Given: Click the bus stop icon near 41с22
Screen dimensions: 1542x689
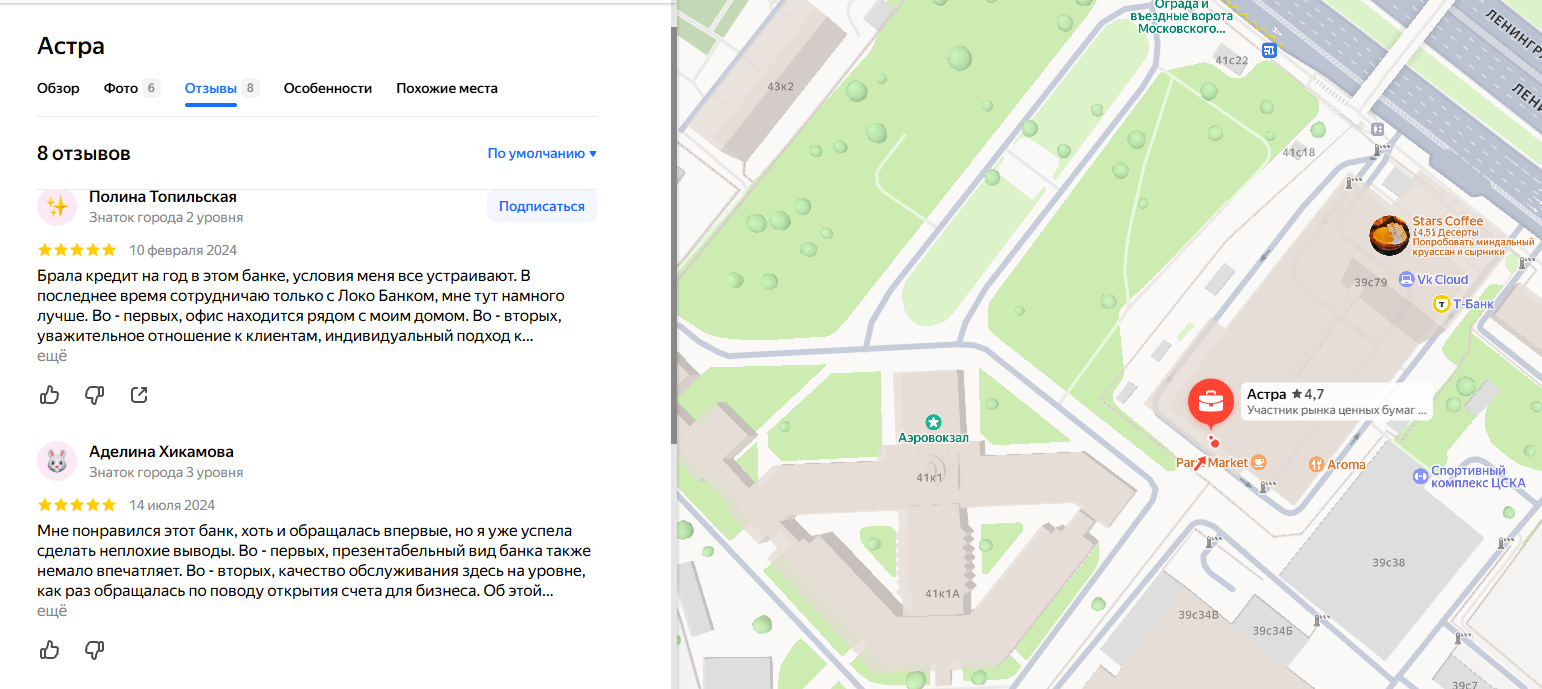Looking at the screenshot, I should 1269,50.
